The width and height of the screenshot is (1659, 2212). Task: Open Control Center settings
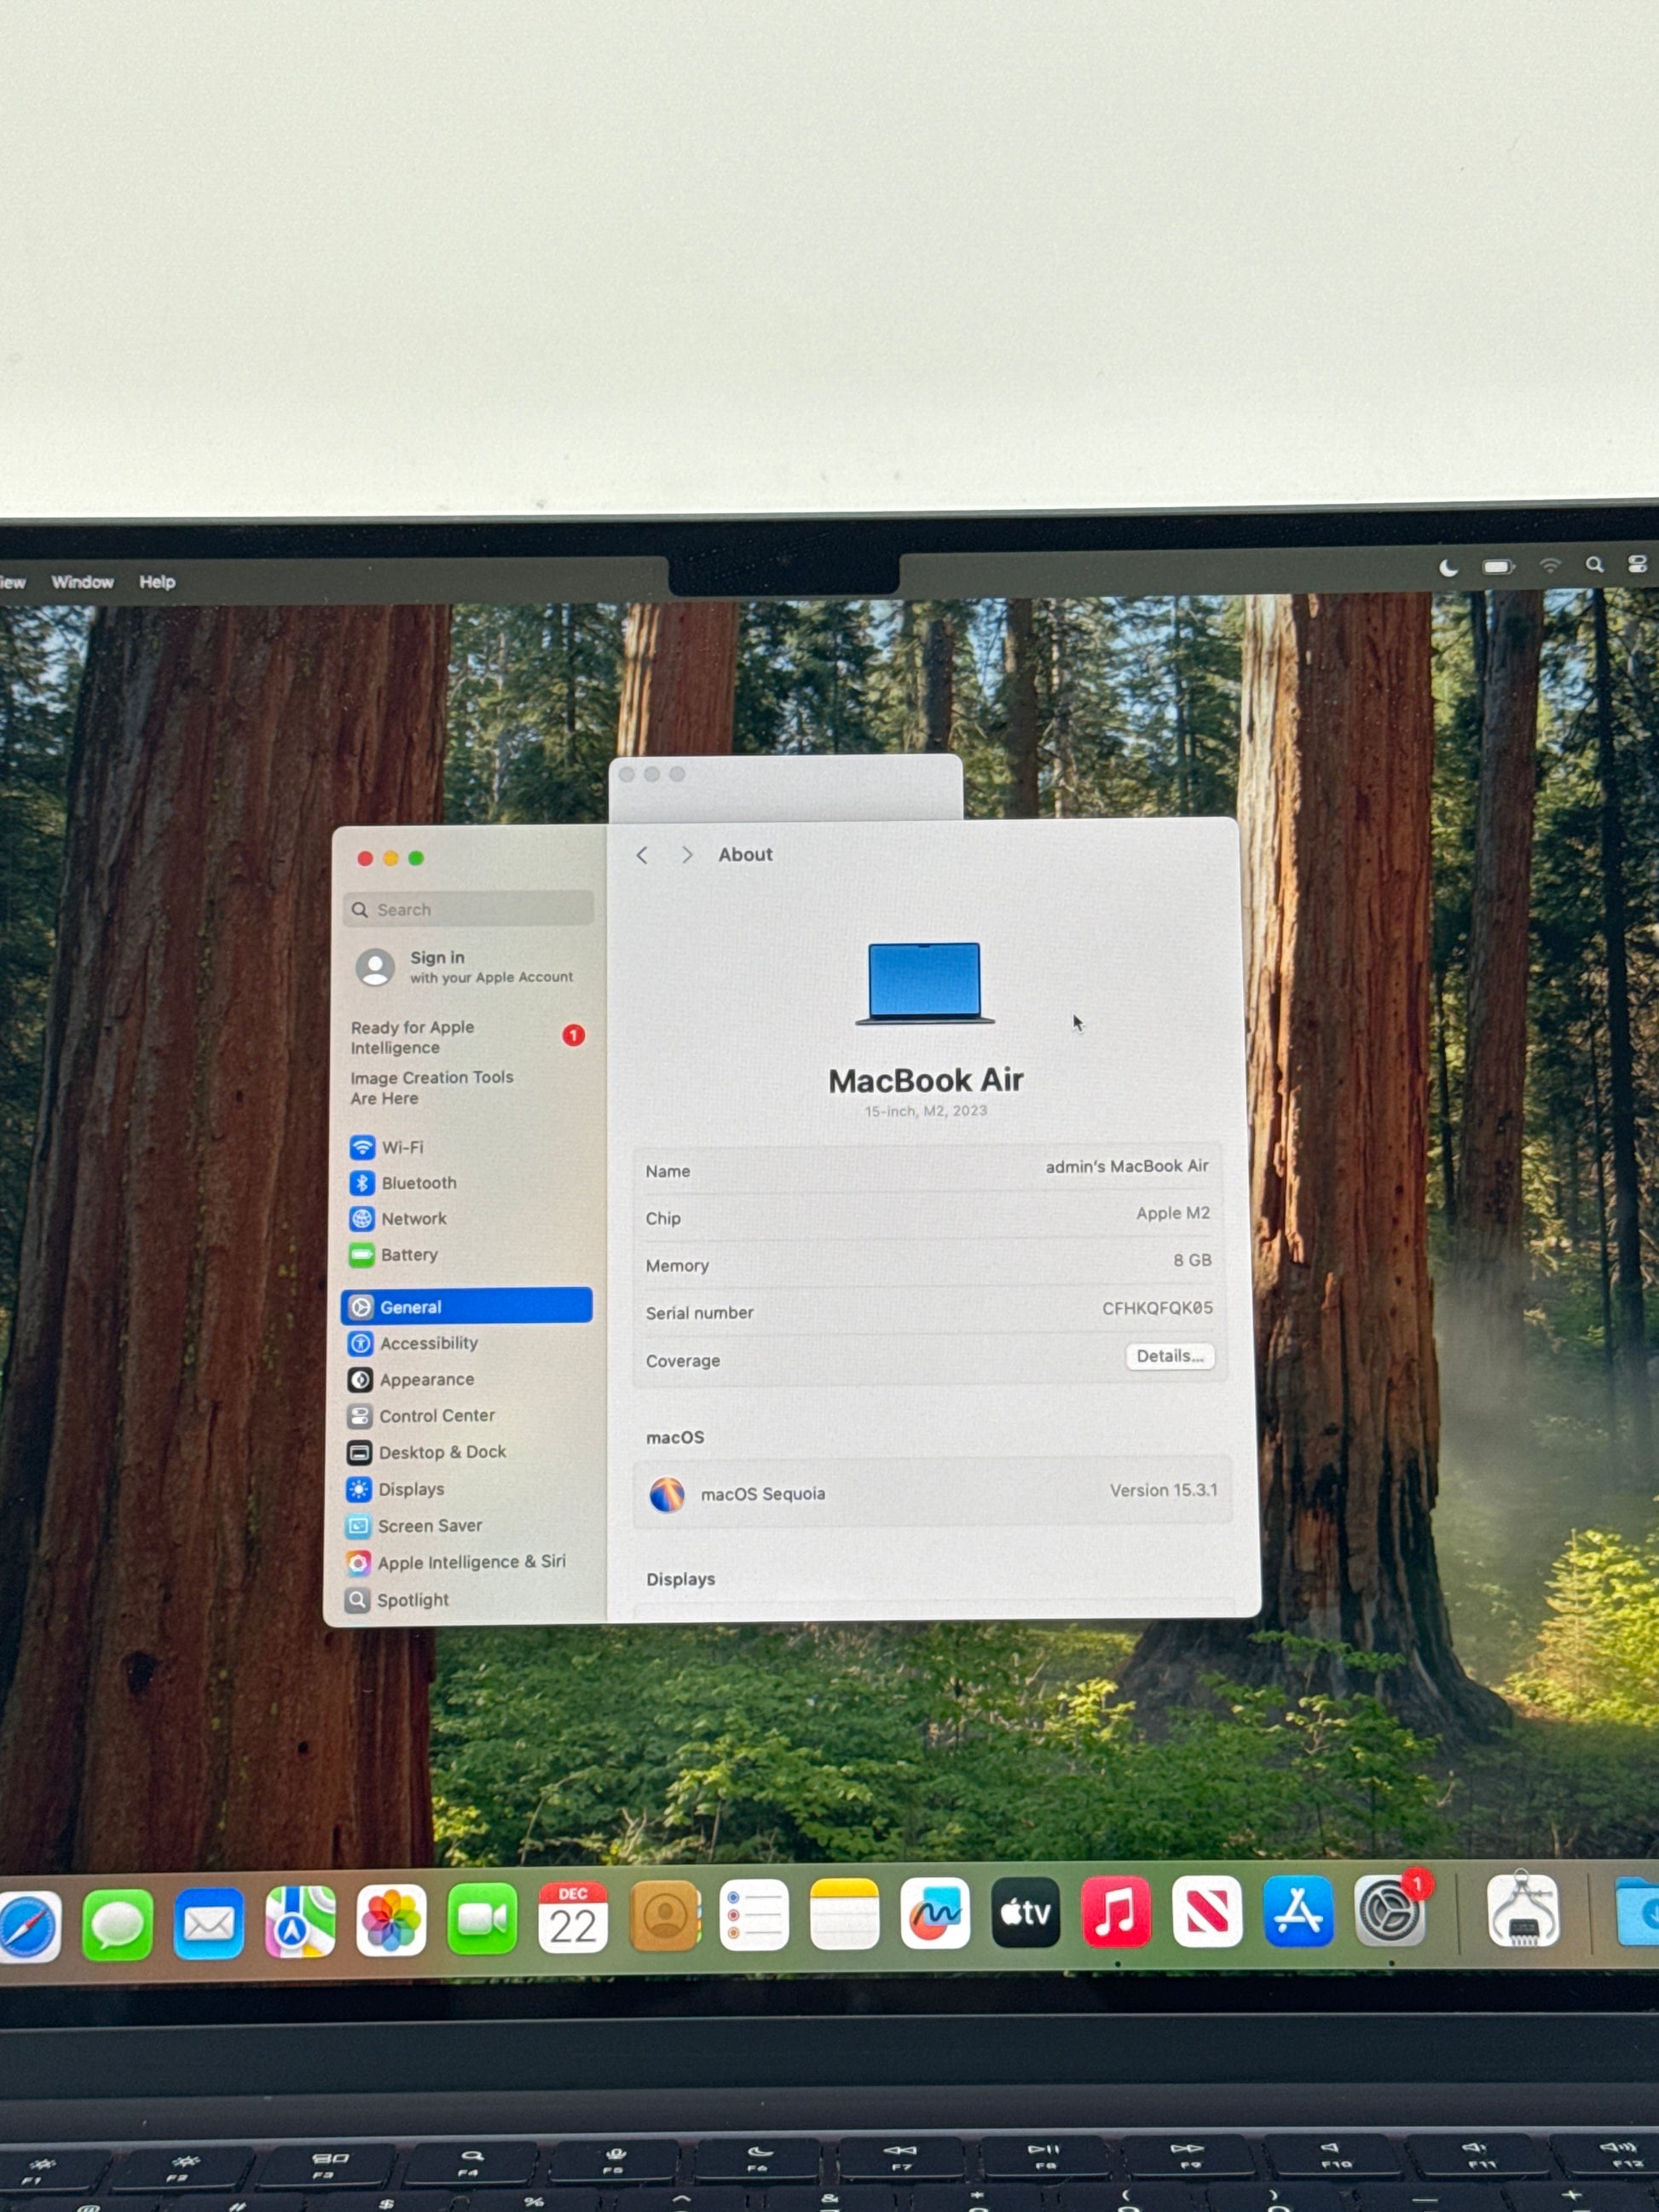436,1416
